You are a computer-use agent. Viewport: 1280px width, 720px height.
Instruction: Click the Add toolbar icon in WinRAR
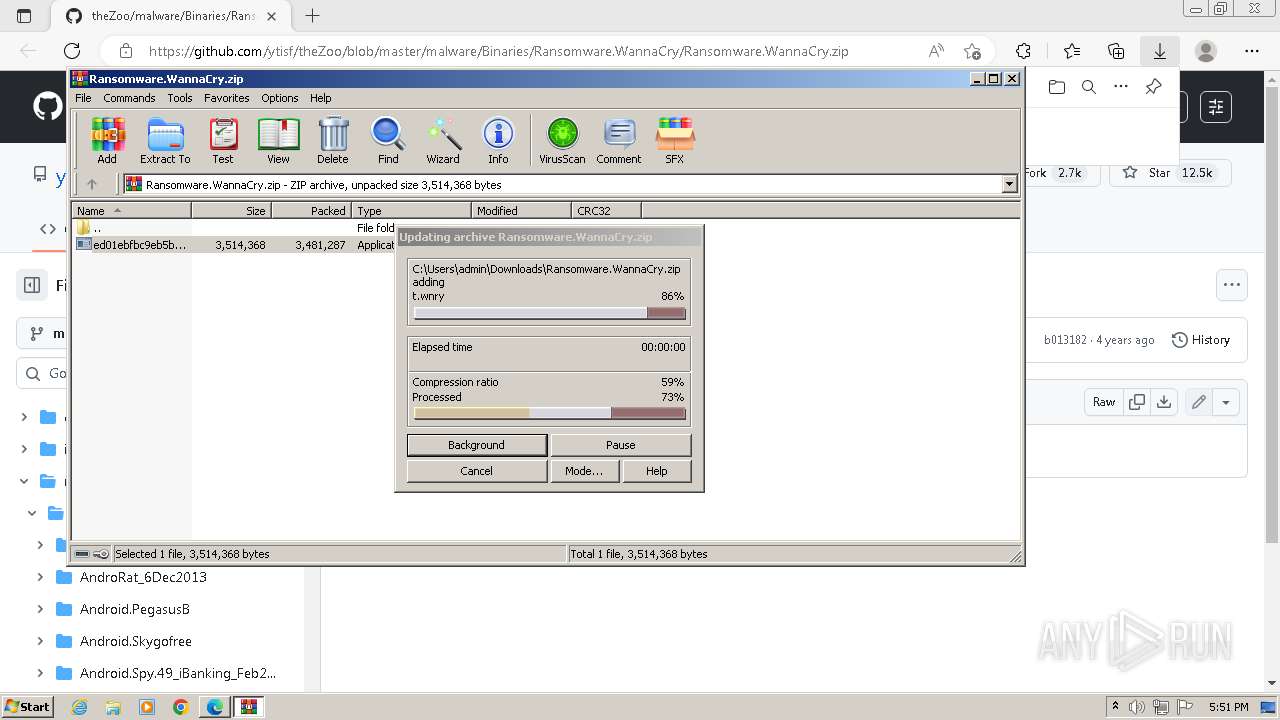[107, 140]
